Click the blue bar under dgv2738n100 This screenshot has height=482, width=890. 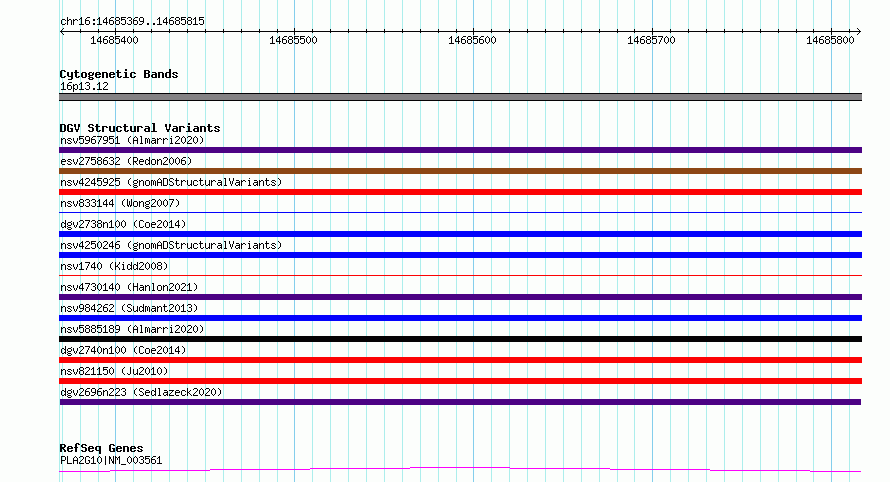point(460,234)
